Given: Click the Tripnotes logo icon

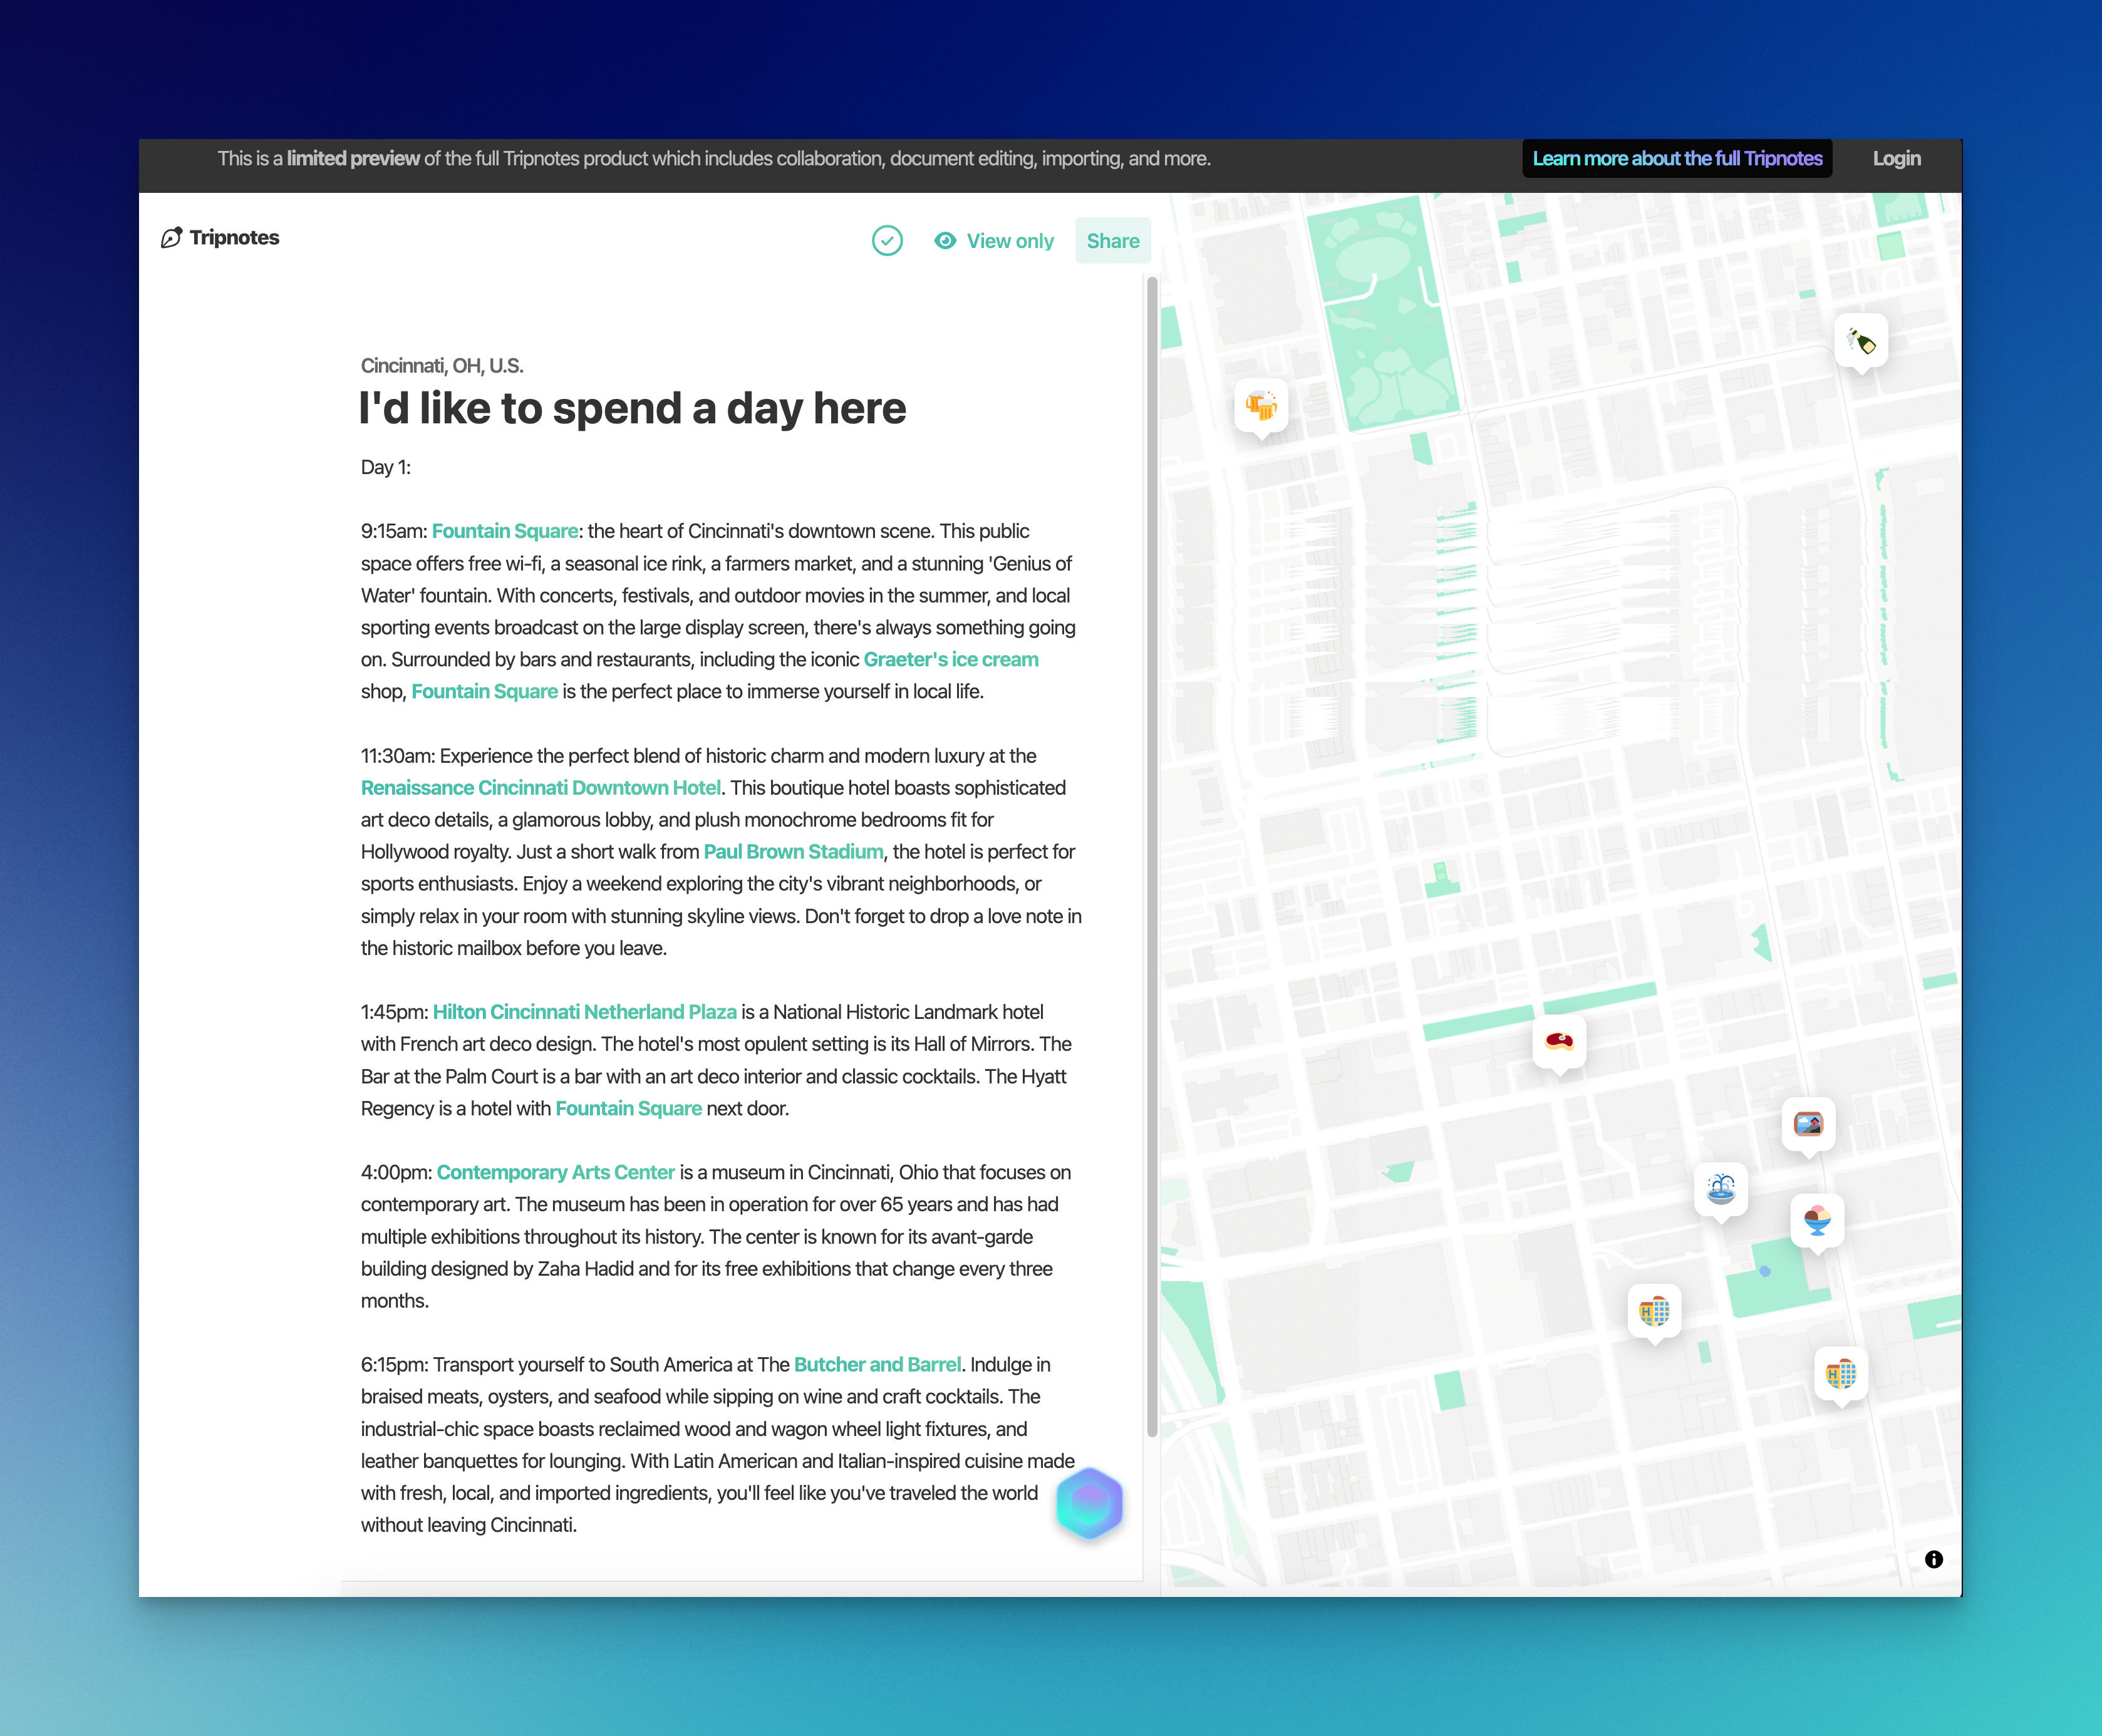Looking at the screenshot, I should click(171, 238).
